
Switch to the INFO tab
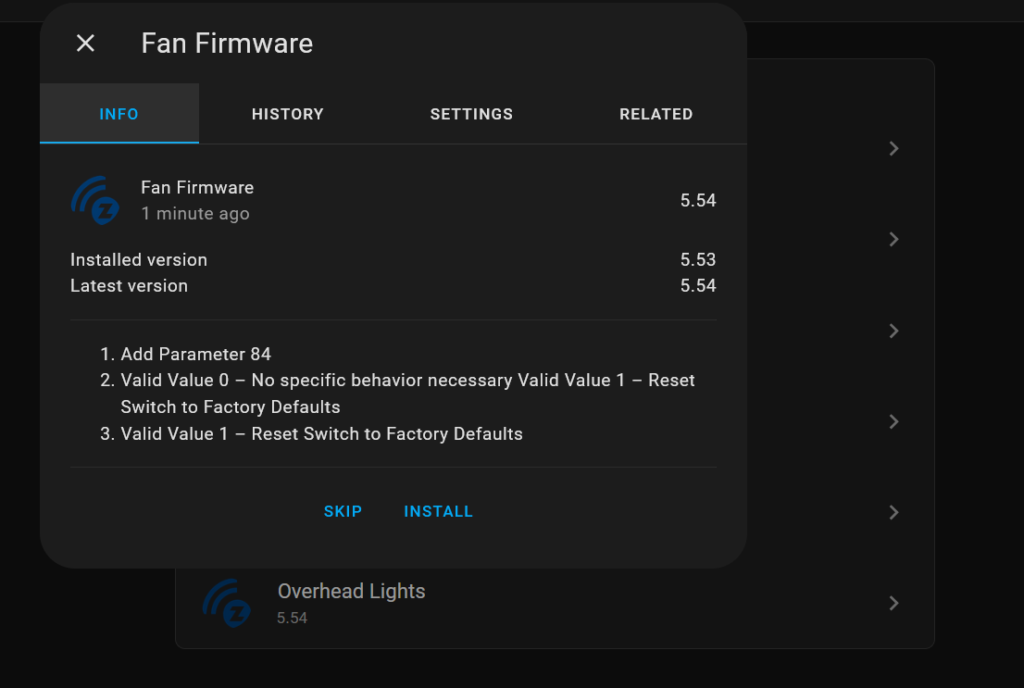119,114
